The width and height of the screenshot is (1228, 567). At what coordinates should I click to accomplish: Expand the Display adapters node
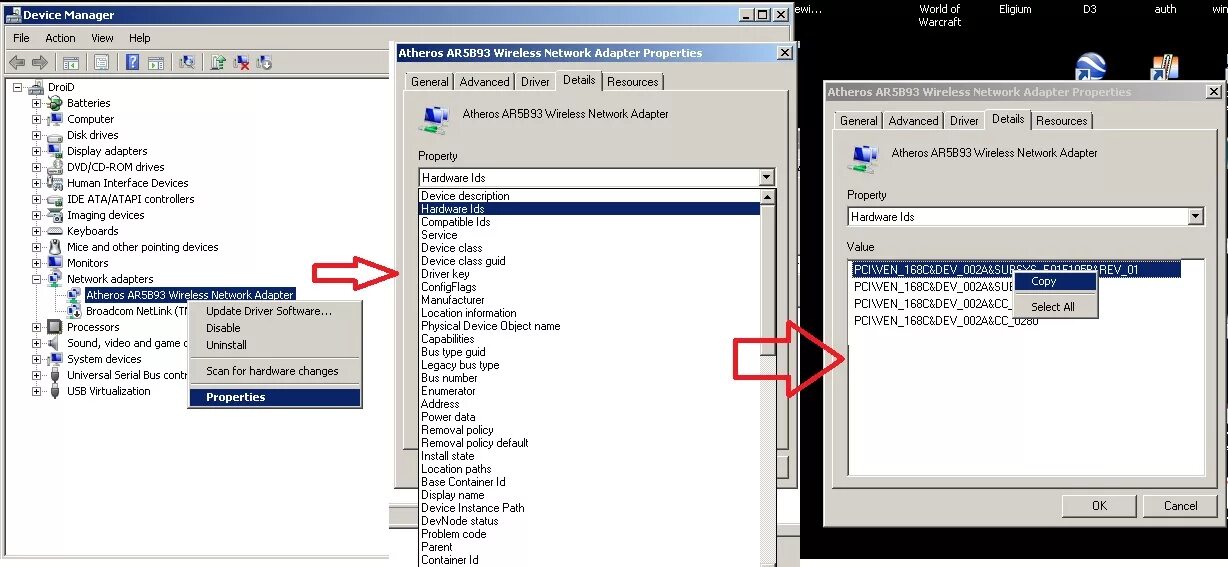(x=37, y=151)
